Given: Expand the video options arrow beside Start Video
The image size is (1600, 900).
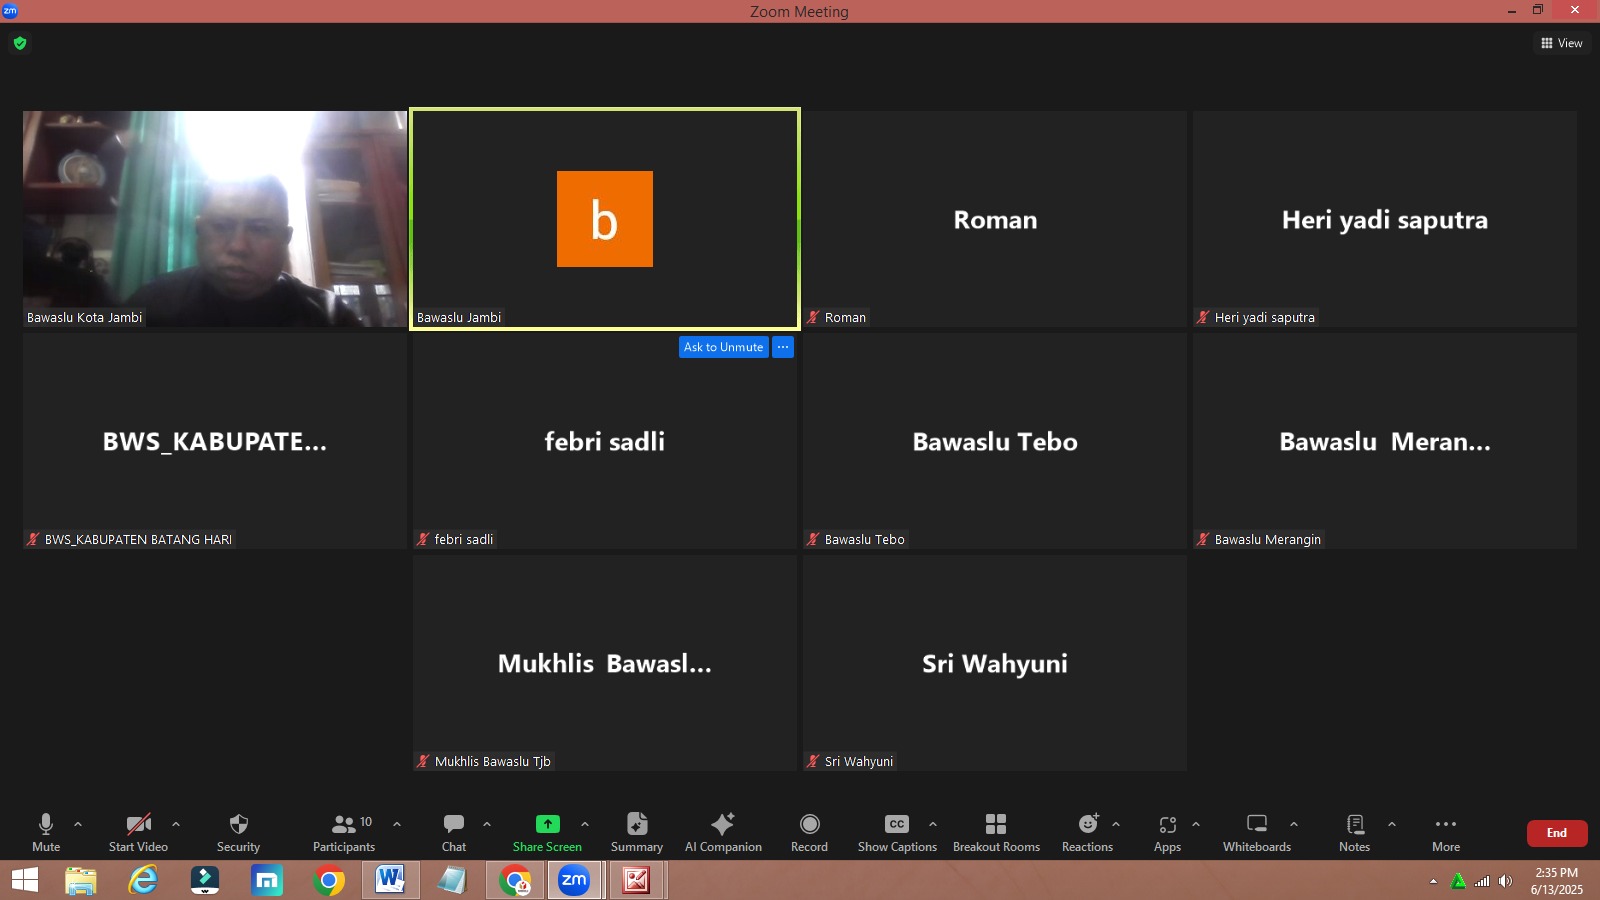Looking at the screenshot, I should click(176, 824).
